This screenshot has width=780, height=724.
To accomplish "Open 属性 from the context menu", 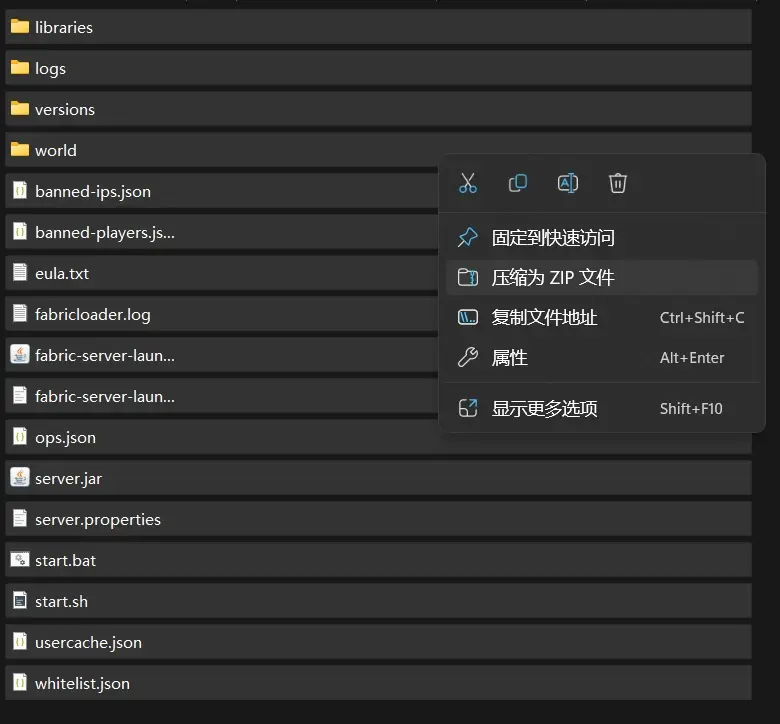I will click(x=509, y=358).
